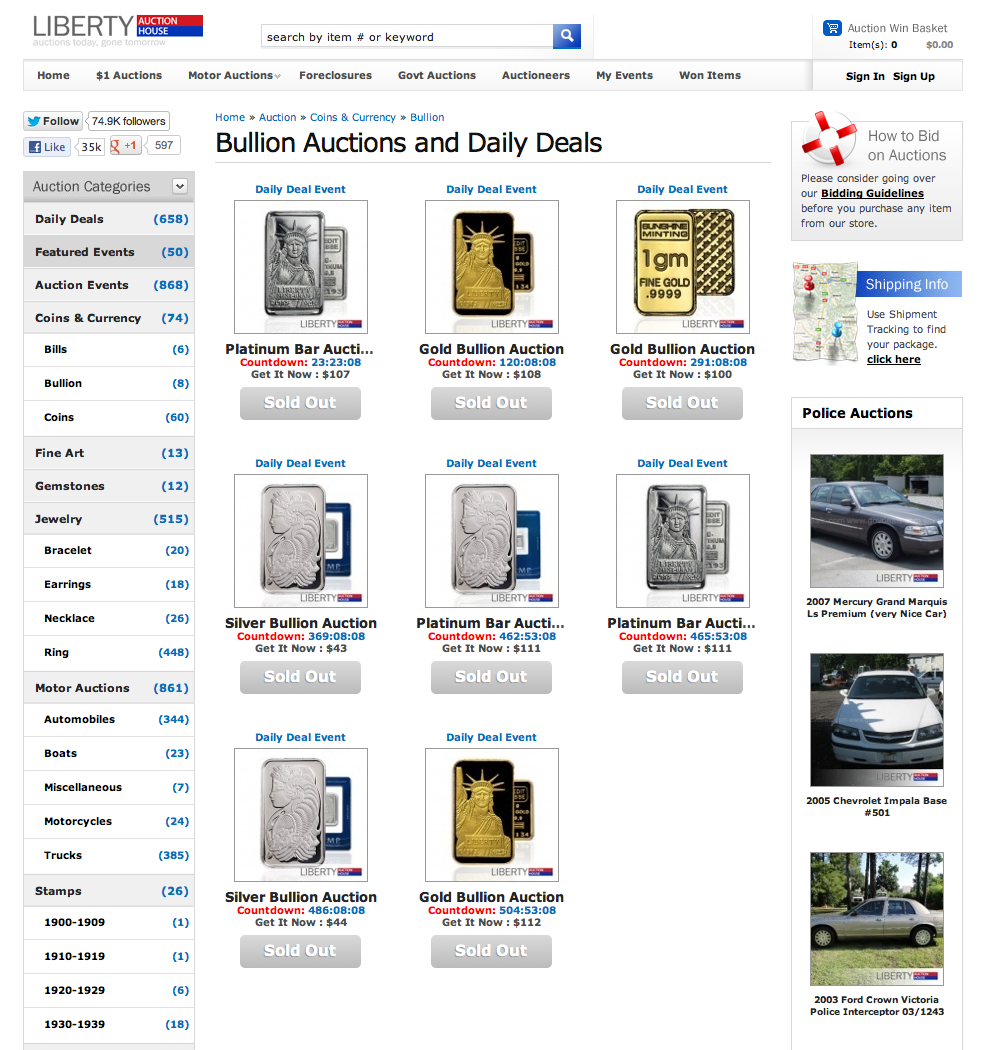Type in the search by item field

pyautogui.click(x=407, y=37)
